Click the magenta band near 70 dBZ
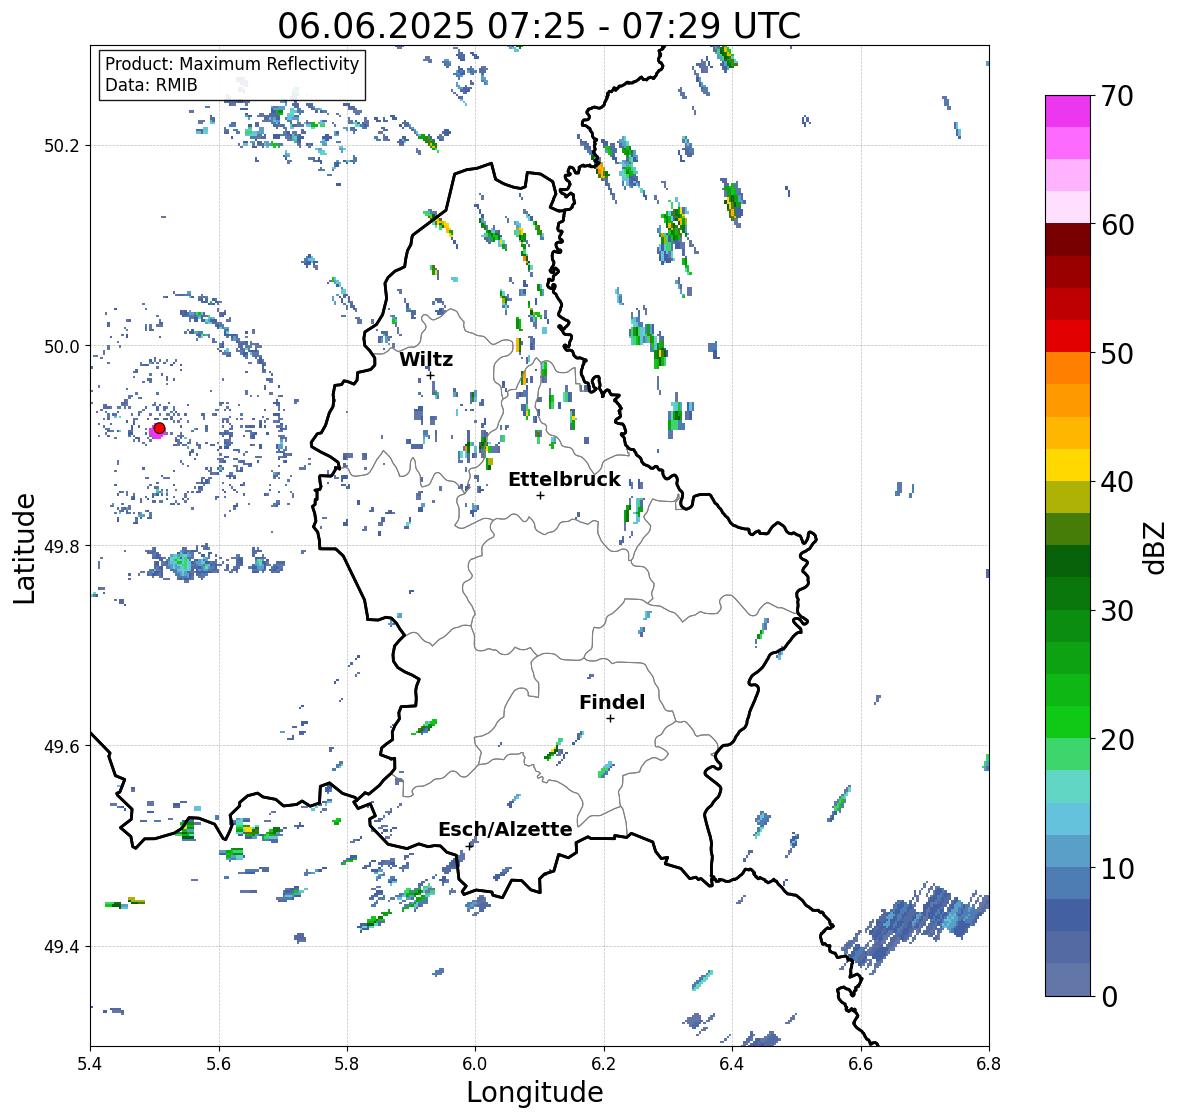The image size is (1179, 1117). tap(1068, 111)
